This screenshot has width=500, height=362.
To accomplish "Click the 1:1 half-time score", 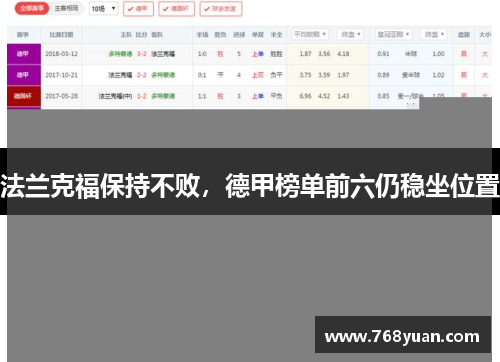I will click(x=202, y=96).
